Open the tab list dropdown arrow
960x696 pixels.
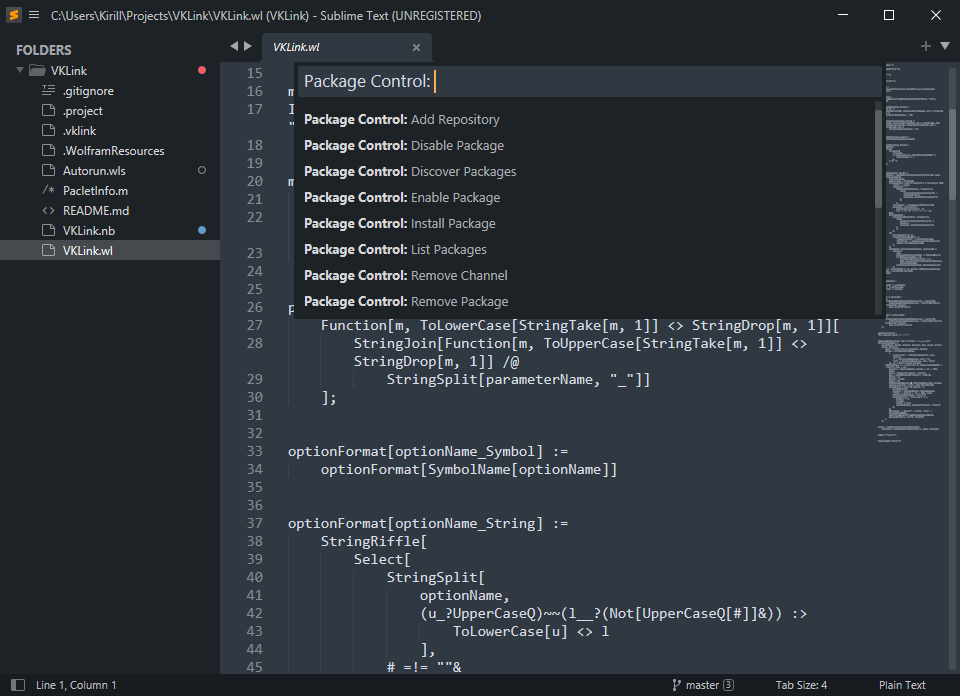click(x=945, y=46)
